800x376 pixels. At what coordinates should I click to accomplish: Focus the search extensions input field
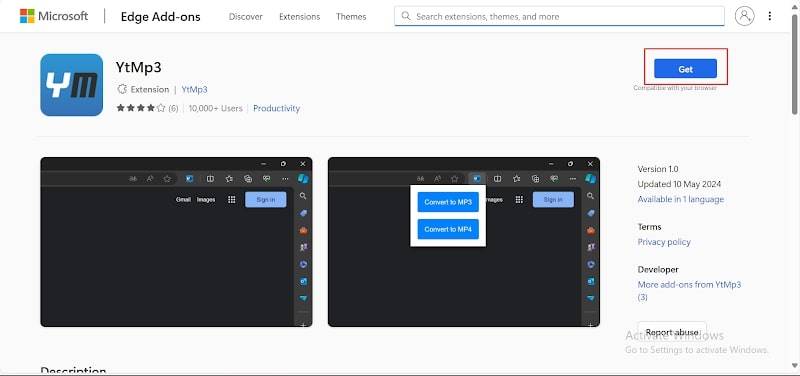[559, 16]
